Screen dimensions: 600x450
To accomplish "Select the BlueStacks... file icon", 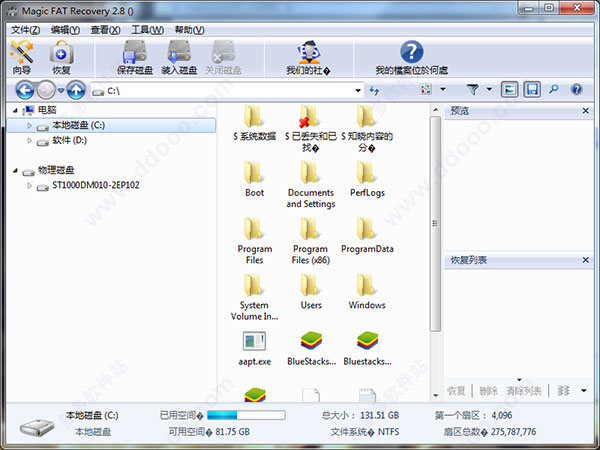I will click(x=311, y=348).
